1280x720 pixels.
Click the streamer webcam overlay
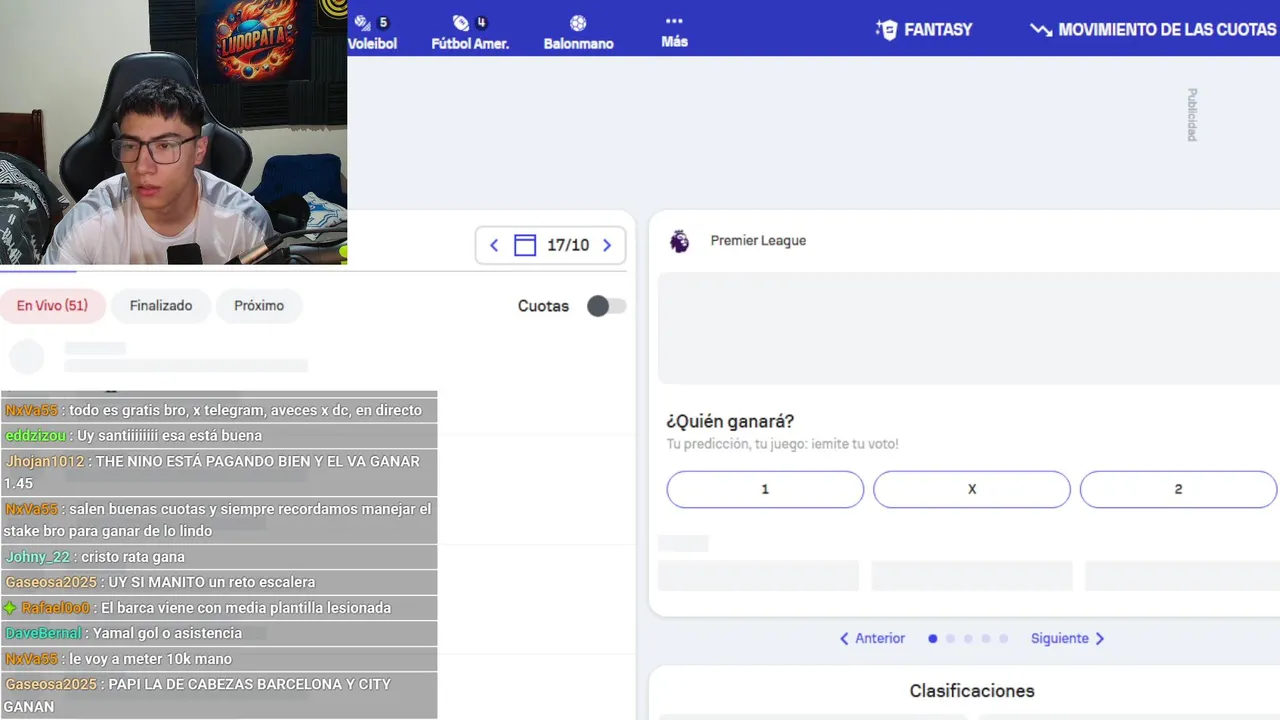[x=173, y=132]
